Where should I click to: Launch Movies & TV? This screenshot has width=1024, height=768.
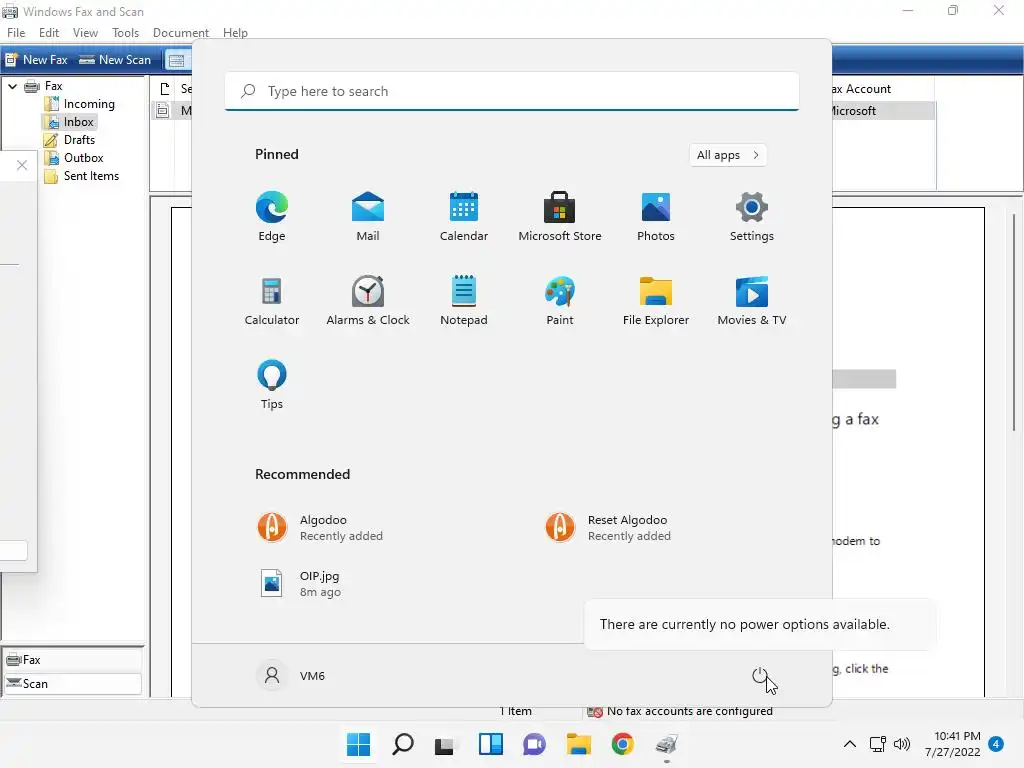752,300
